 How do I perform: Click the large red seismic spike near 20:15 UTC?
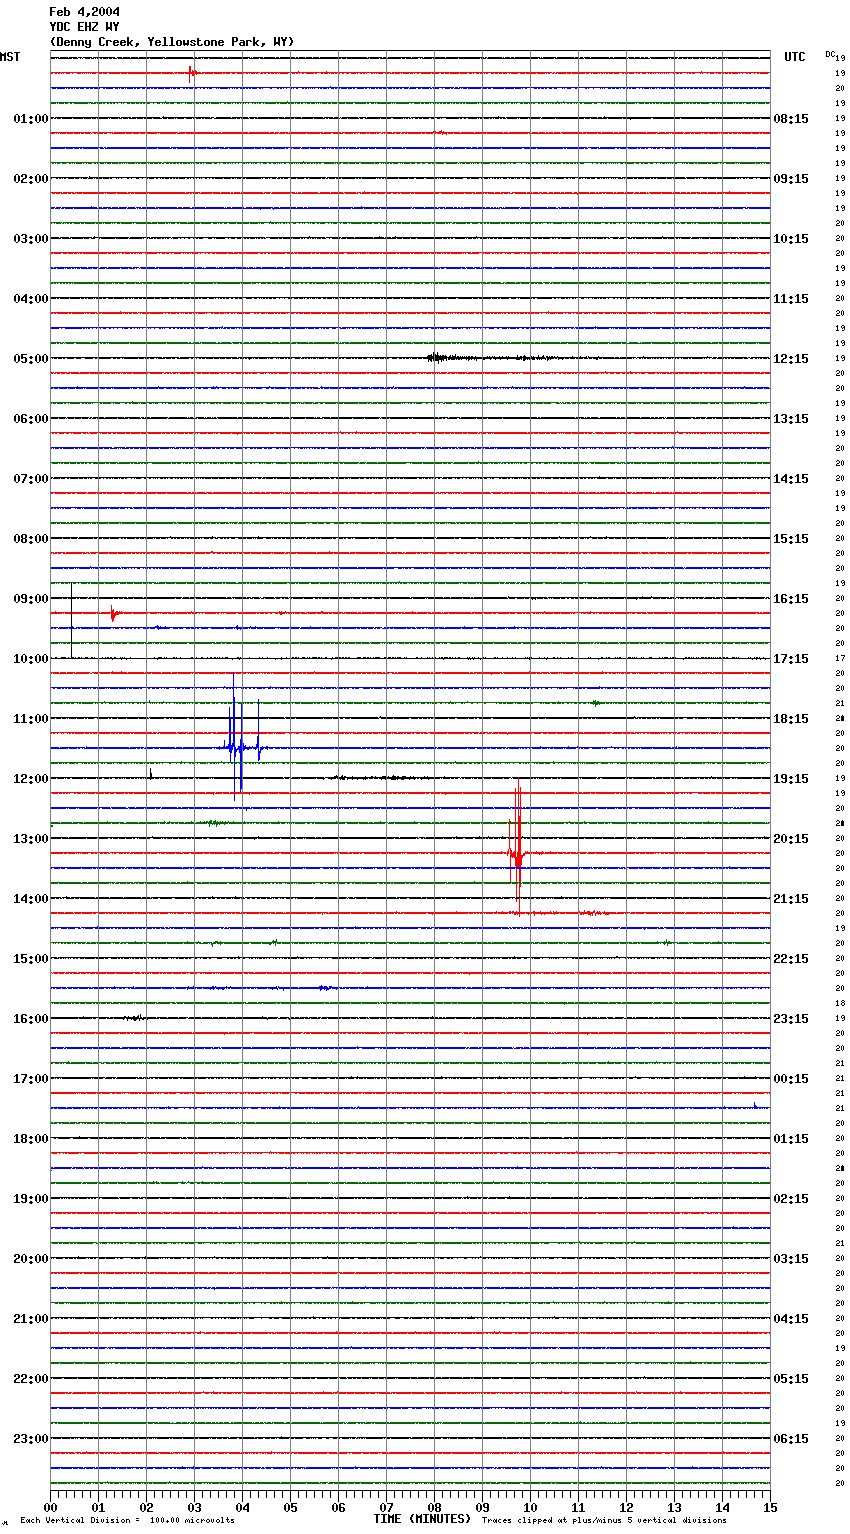click(516, 846)
